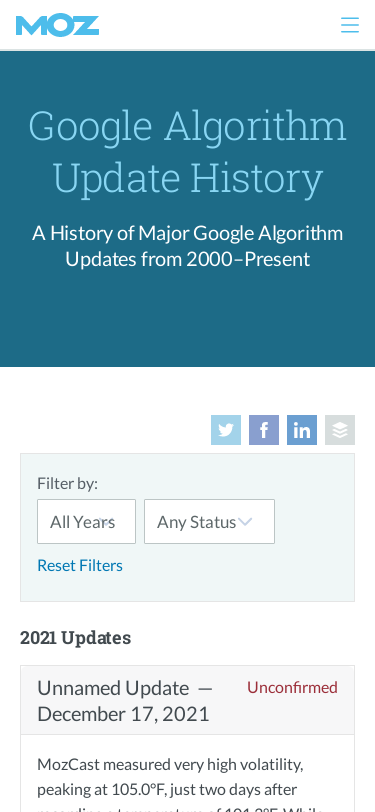The width and height of the screenshot is (375, 812).
Task: Click the Google Algorithm Update History title
Action: (188, 152)
